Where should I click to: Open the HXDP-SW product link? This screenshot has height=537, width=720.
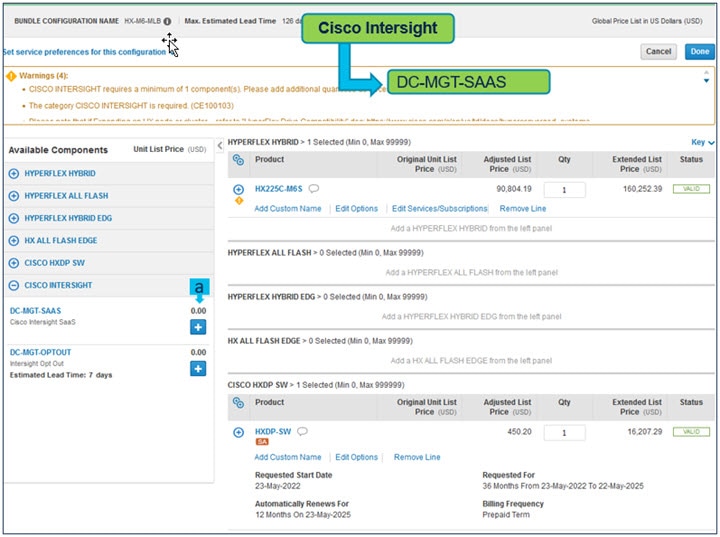click(273, 432)
